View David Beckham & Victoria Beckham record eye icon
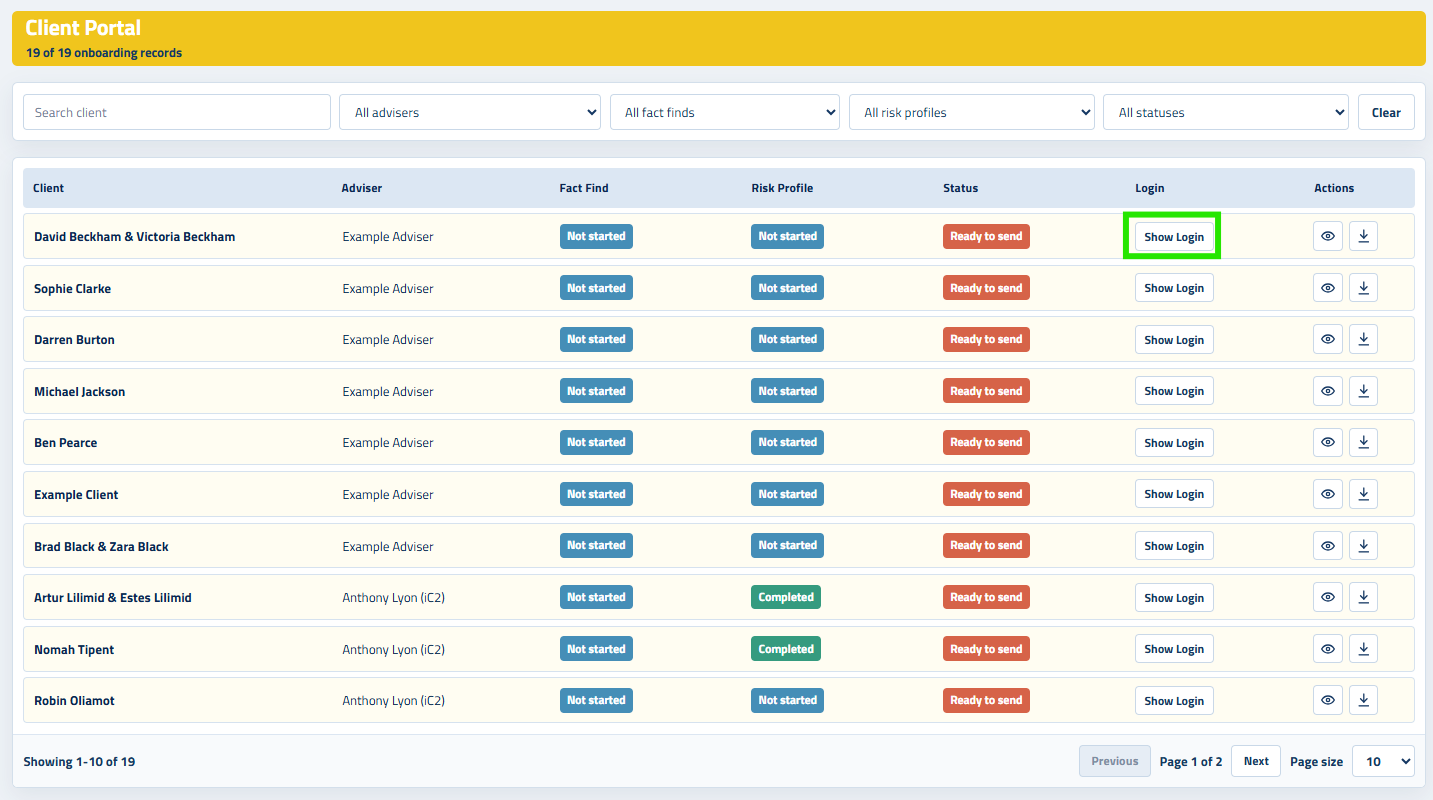The image size is (1433, 800). (x=1327, y=236)
